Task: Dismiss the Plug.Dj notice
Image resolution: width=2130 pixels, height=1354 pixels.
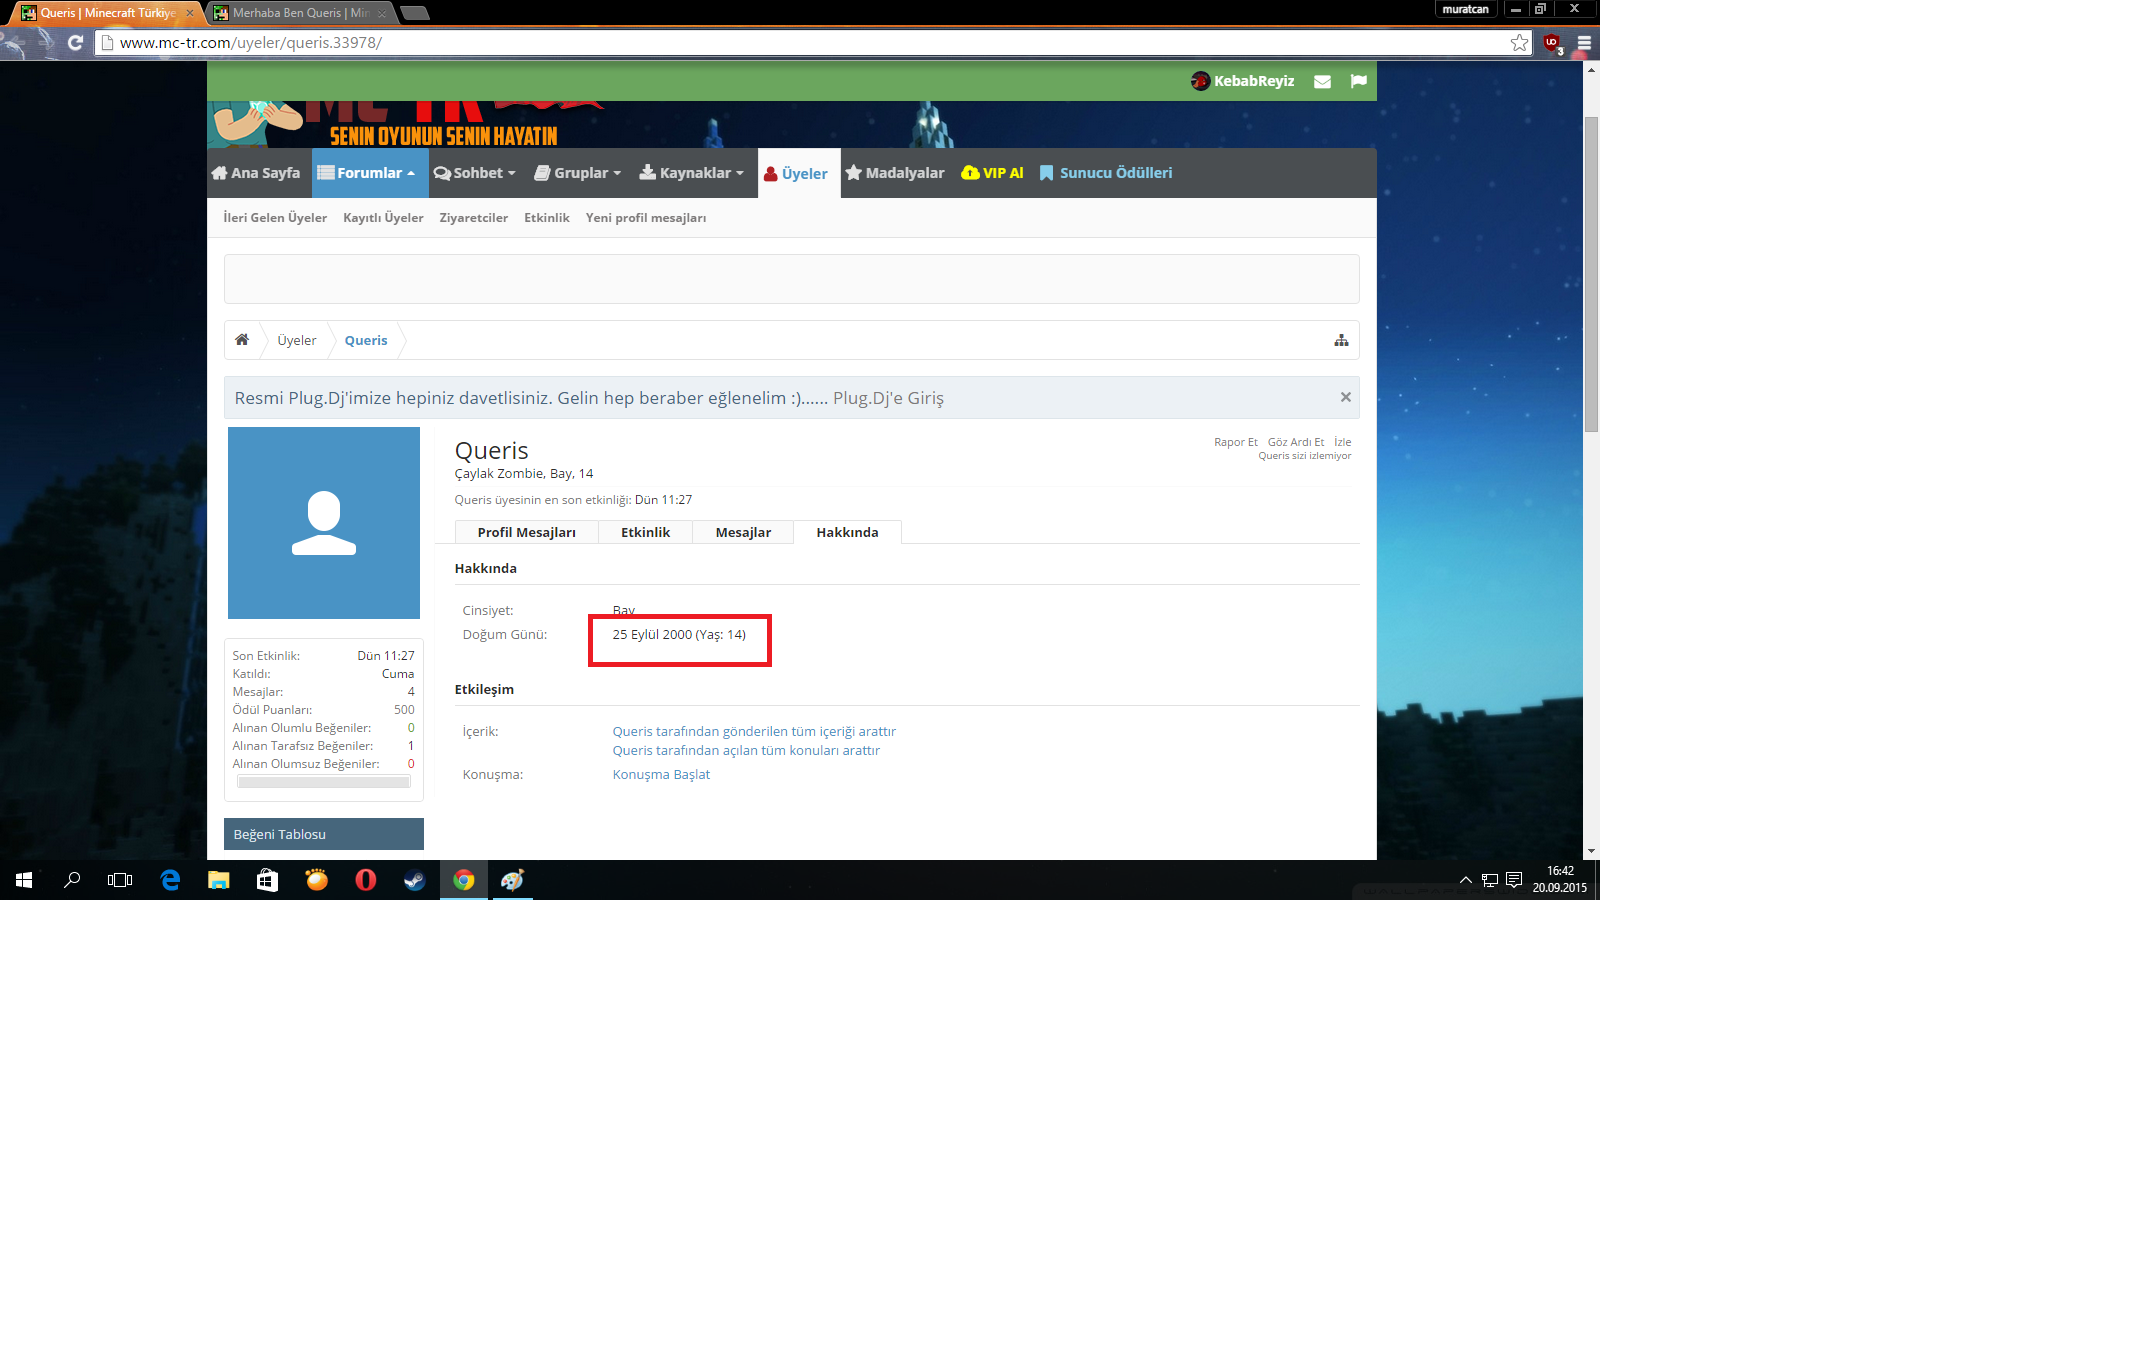Action: click(1346, 397)
